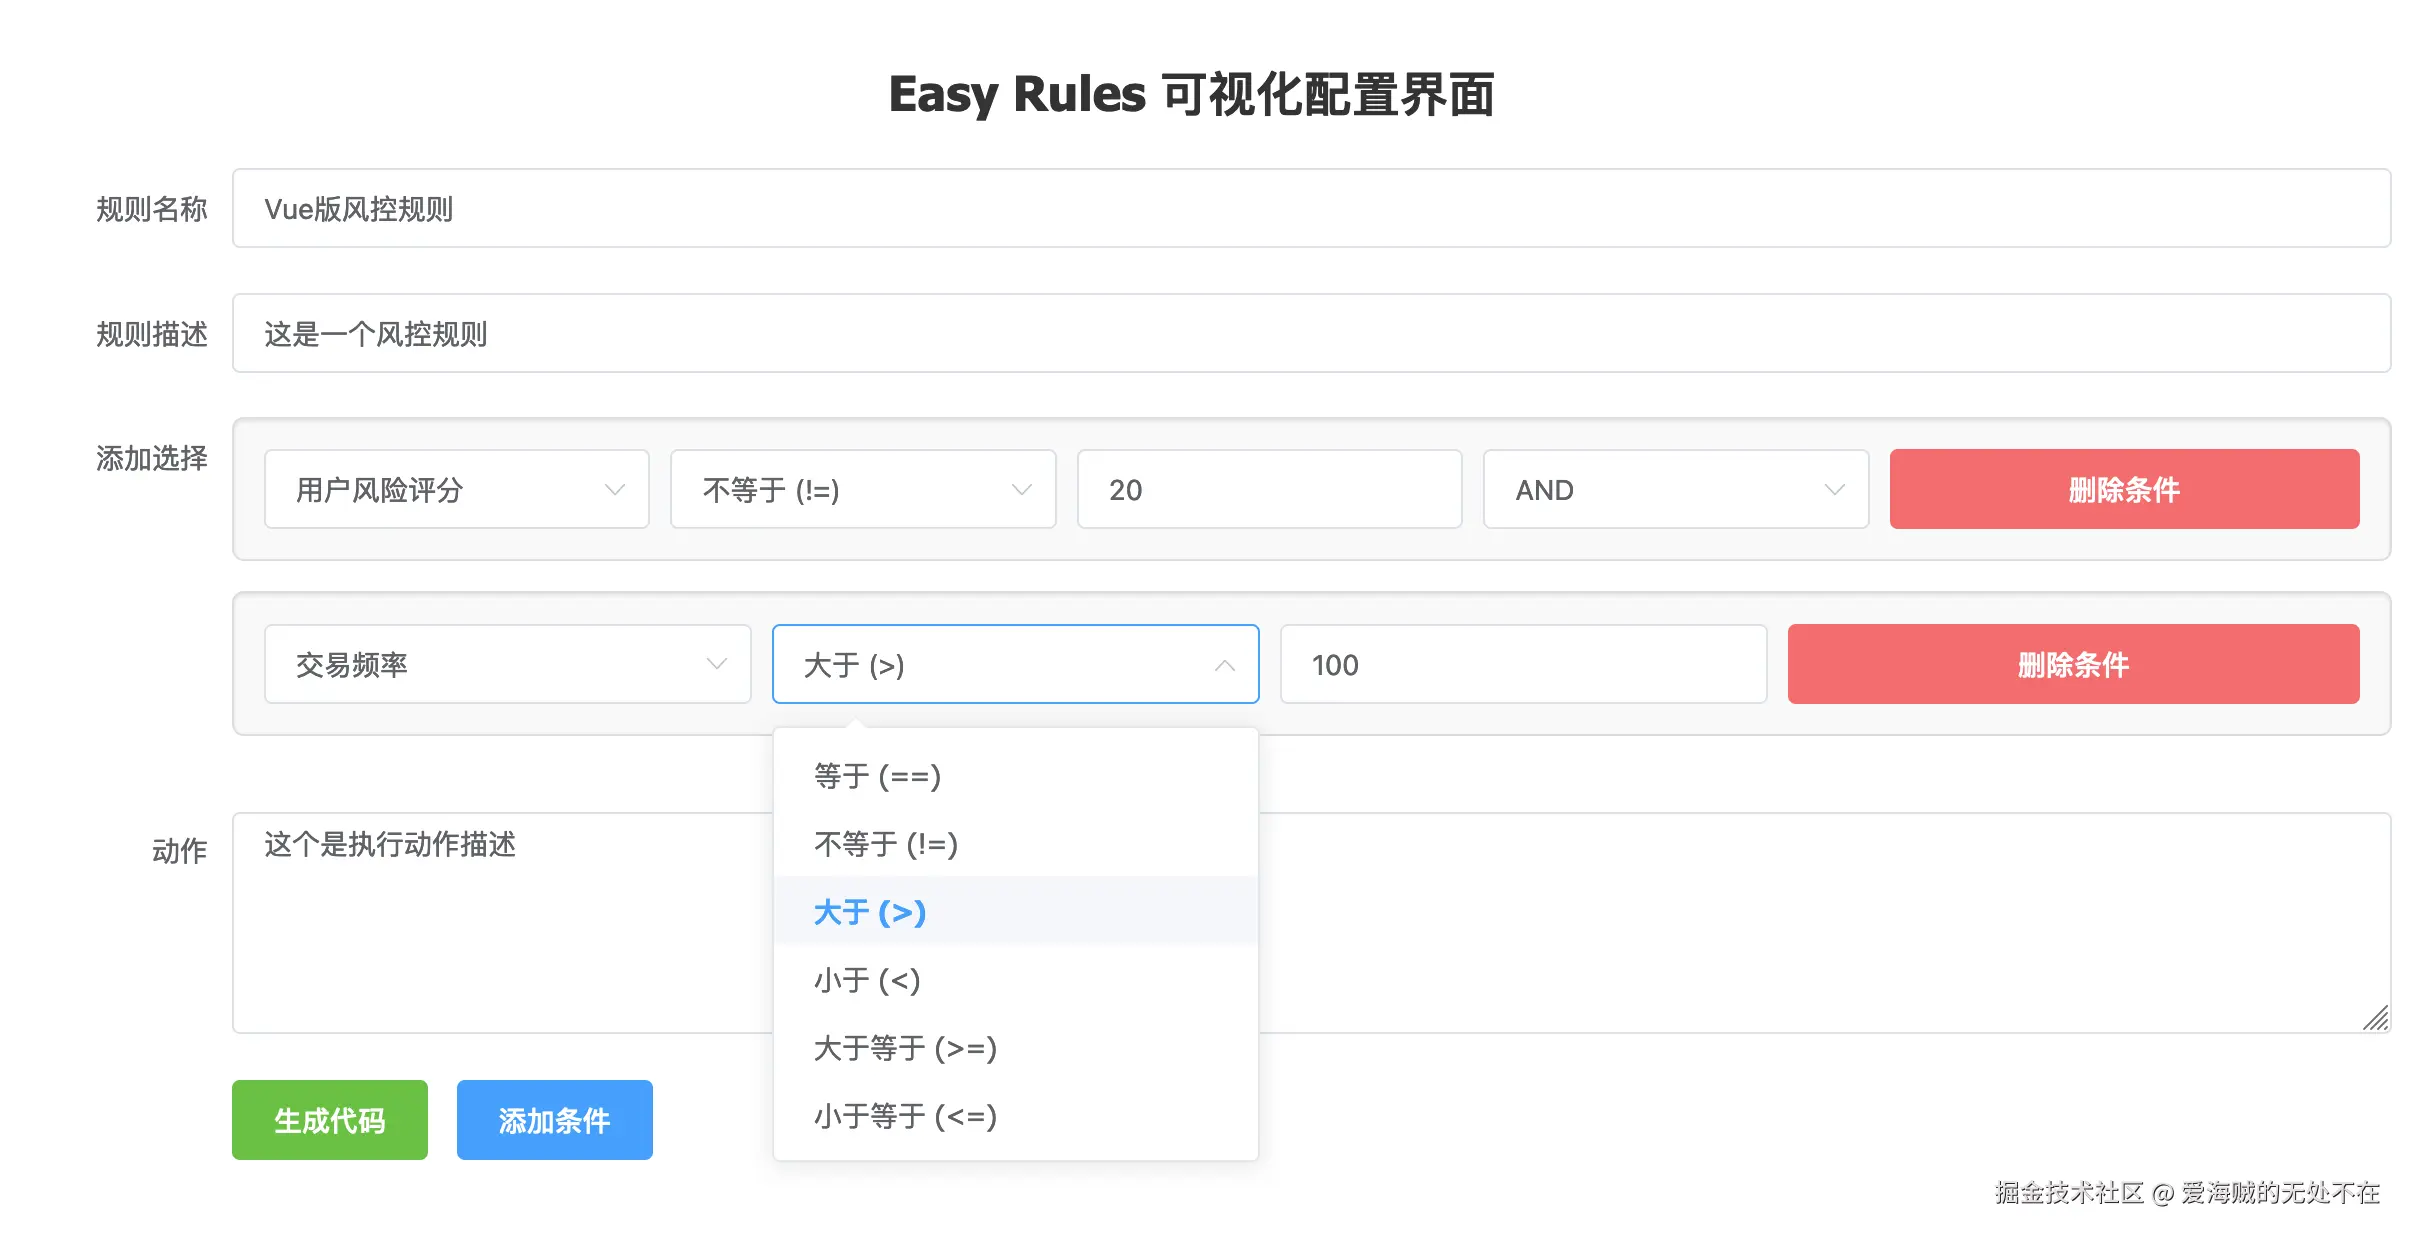Pick 小于 (<) from the operator list

867,980
